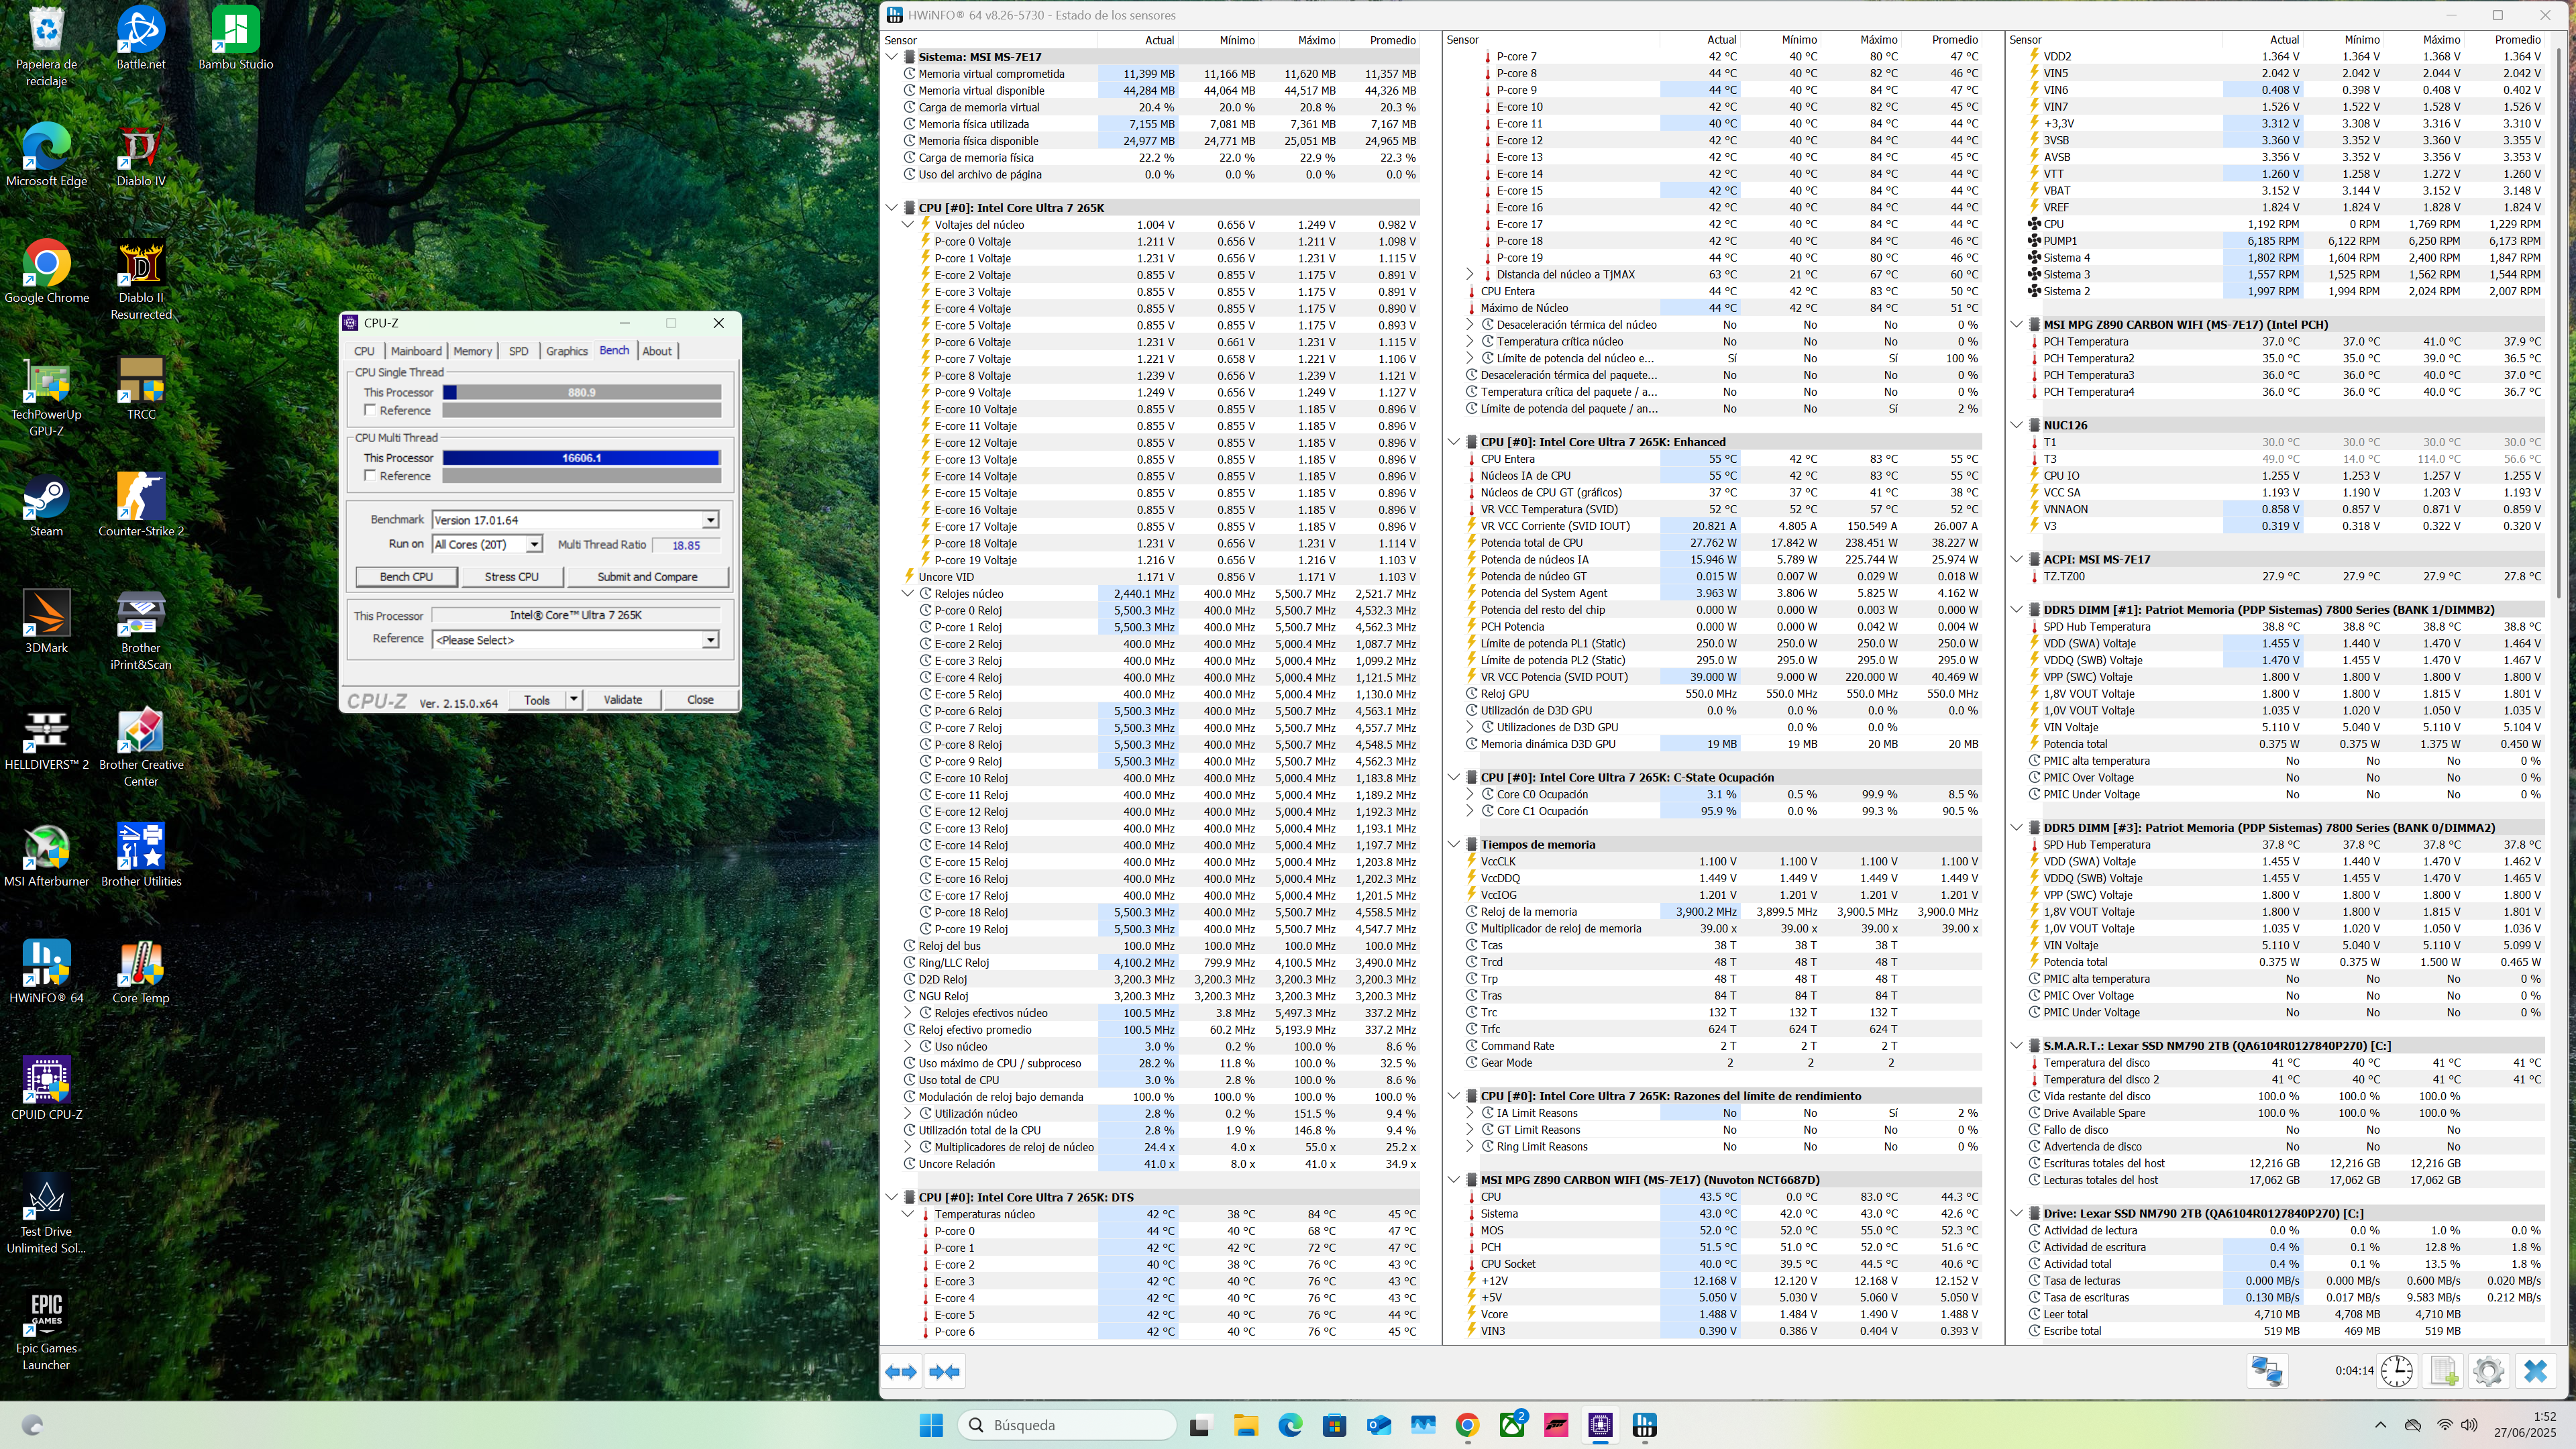
Task: Open the Battle.net desktop shortcut
Action: coord(141,38)
